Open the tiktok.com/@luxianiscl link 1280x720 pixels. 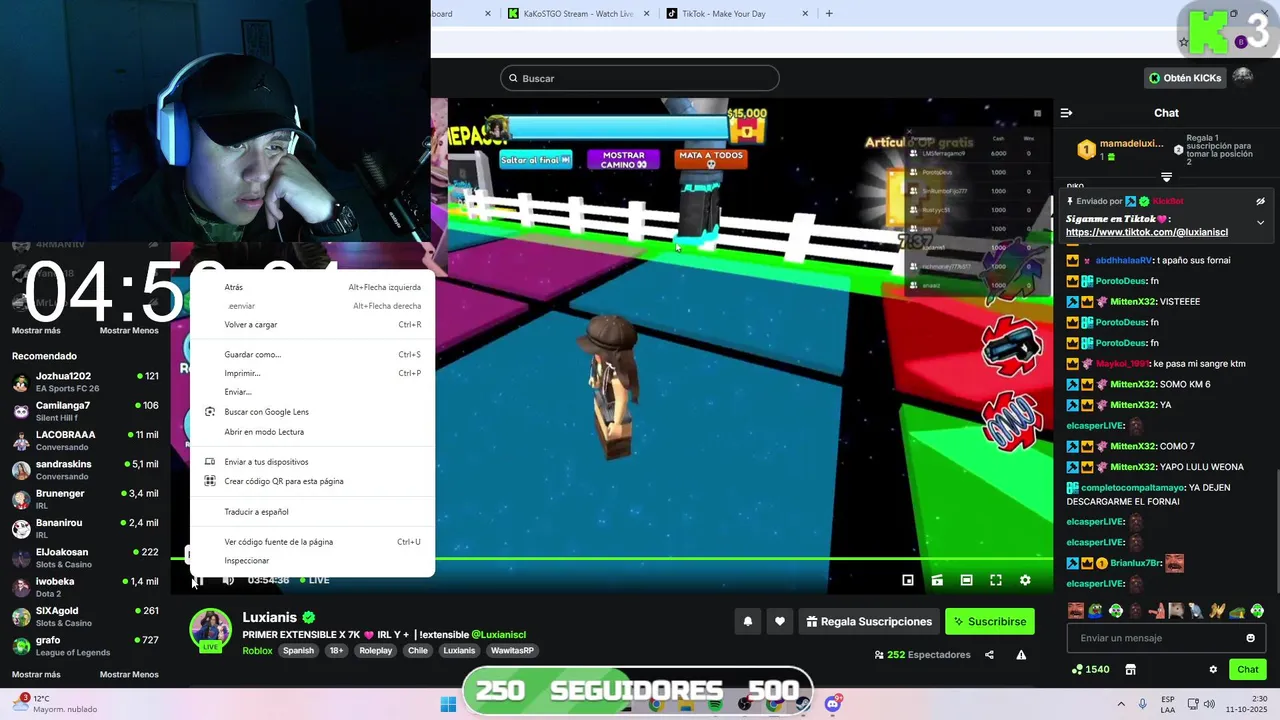click(1147, 232)
